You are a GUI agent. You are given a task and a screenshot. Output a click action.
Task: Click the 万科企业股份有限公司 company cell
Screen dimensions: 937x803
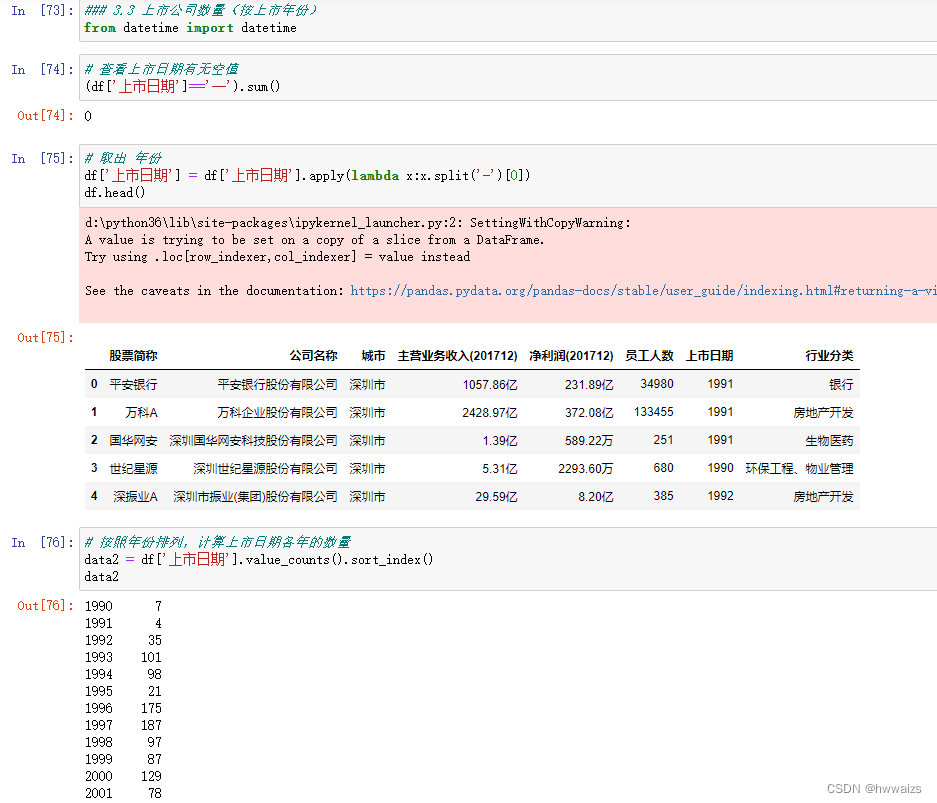(277, 412)
